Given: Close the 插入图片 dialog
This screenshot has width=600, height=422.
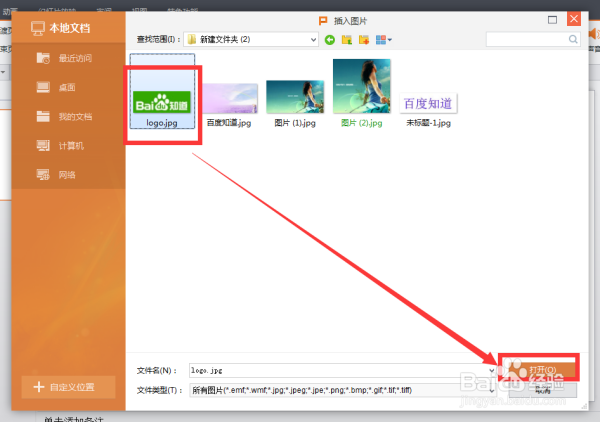Looking at the screenshot, I should (574, 19).
